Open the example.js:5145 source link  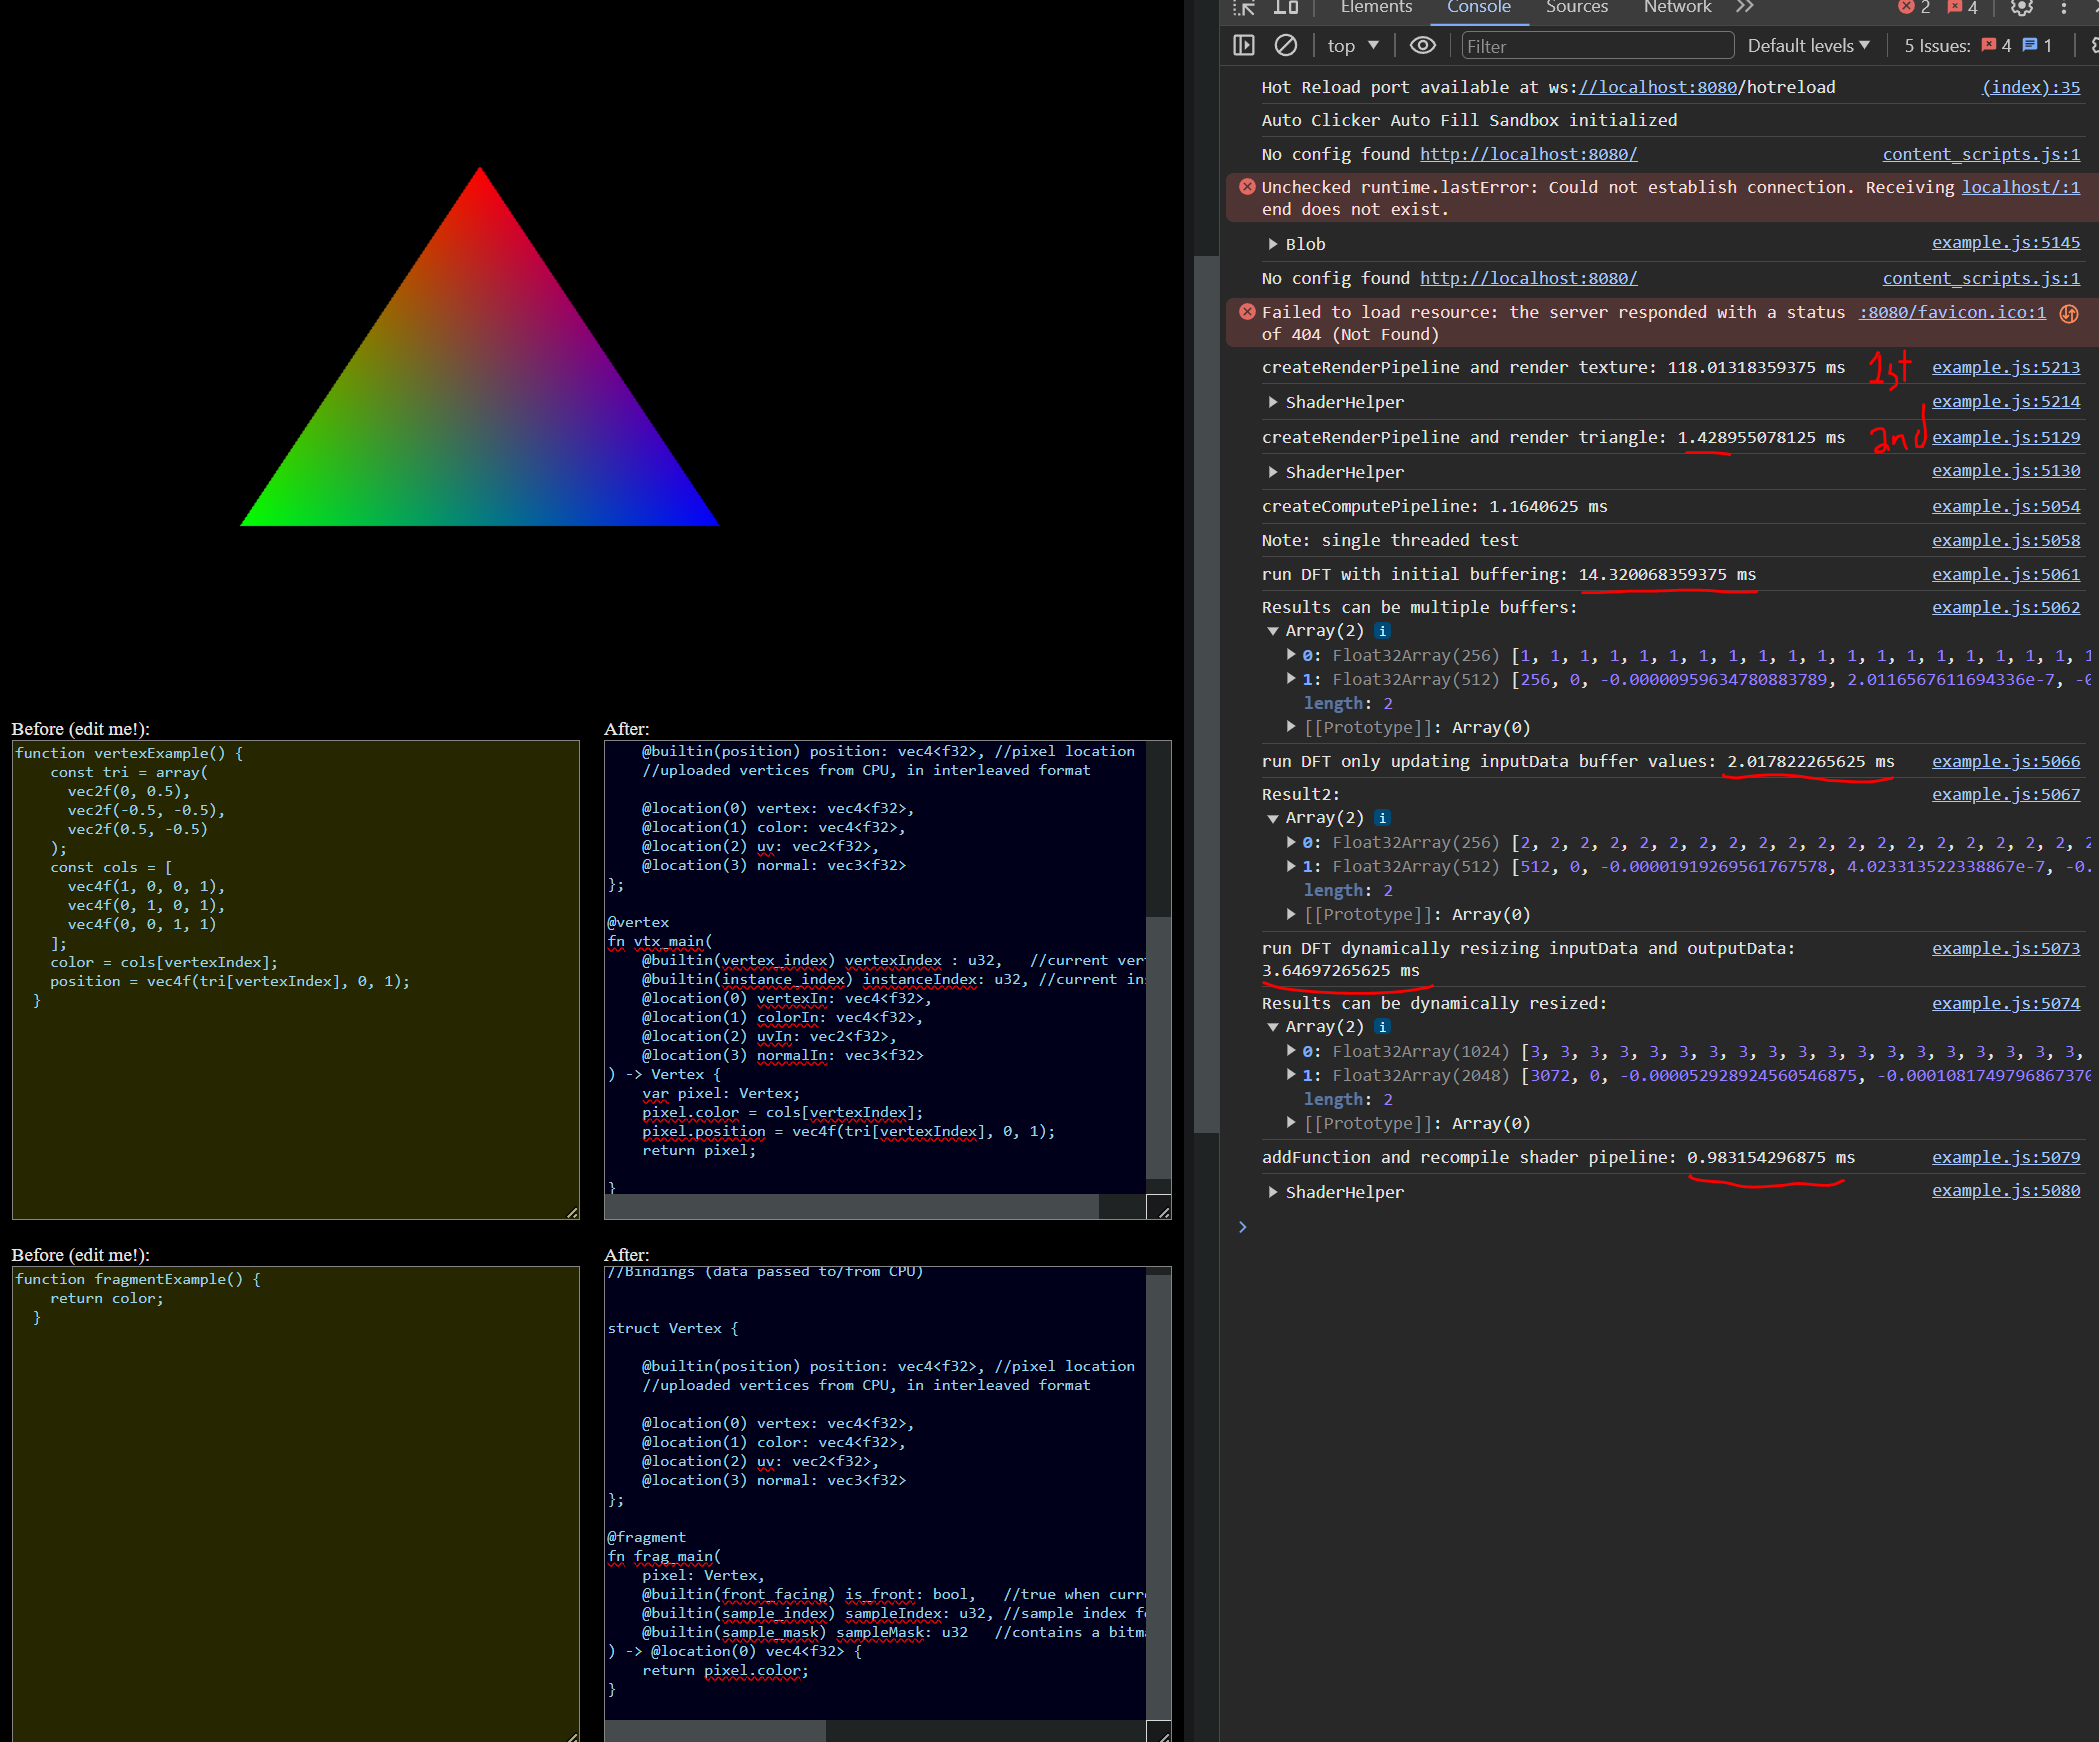click(2006, 243)
